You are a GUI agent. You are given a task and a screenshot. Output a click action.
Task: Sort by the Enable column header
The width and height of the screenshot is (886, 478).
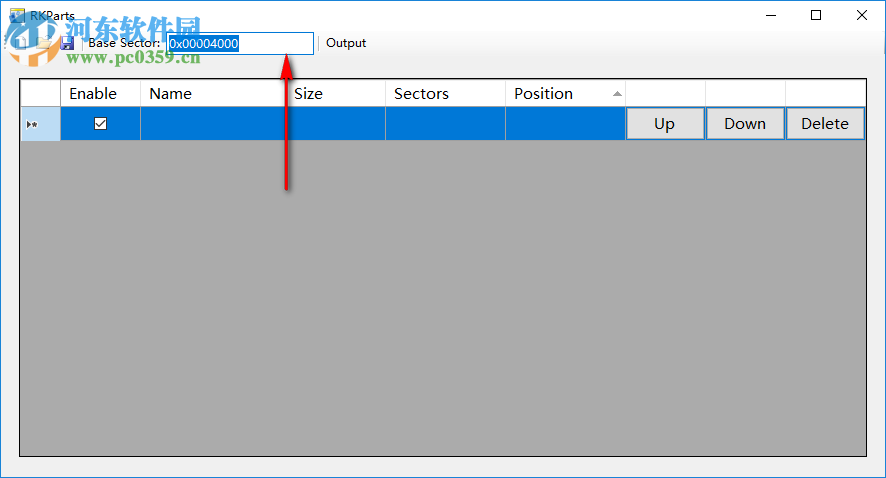(93, 94)
